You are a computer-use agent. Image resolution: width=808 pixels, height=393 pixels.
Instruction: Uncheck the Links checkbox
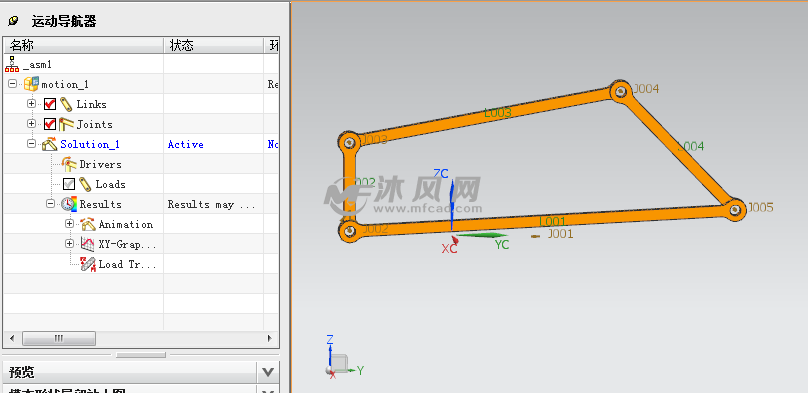click(50, 105)
